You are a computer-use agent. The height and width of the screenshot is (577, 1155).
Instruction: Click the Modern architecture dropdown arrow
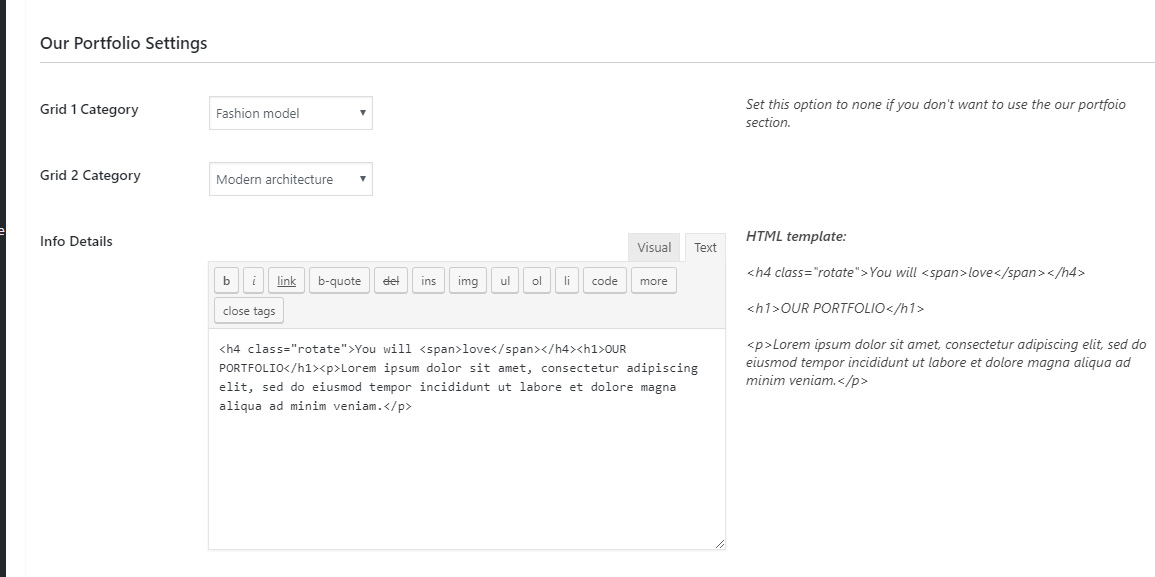(x=362, y=179)
